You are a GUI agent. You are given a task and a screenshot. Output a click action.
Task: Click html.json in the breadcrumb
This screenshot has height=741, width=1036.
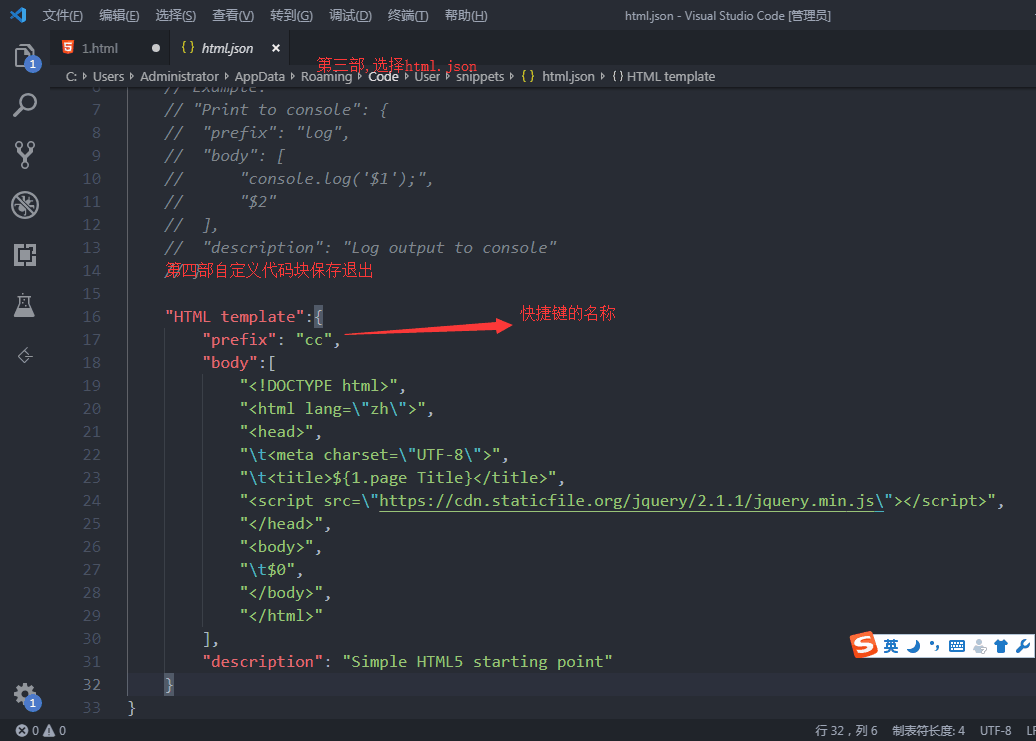pos(568,77)
